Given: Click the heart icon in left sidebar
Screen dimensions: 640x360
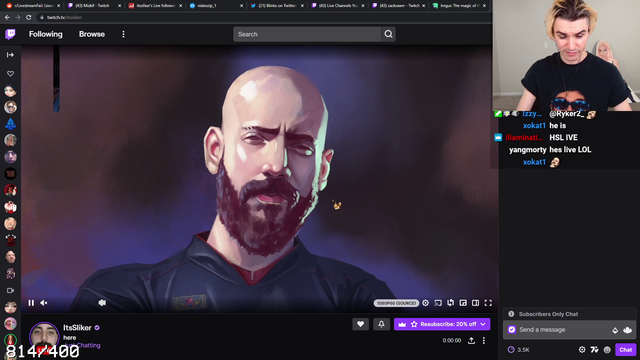Looking at the screenshot, I should click(x=10, y=73).
